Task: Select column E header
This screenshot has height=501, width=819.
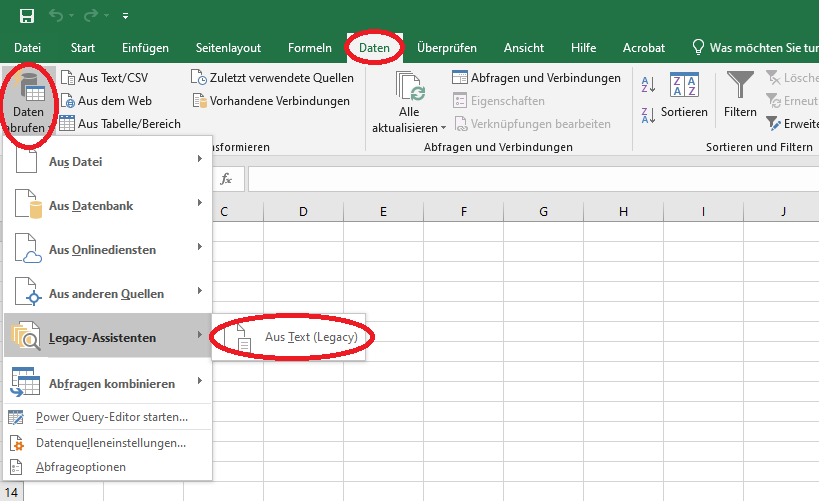Action: (383, 211)
